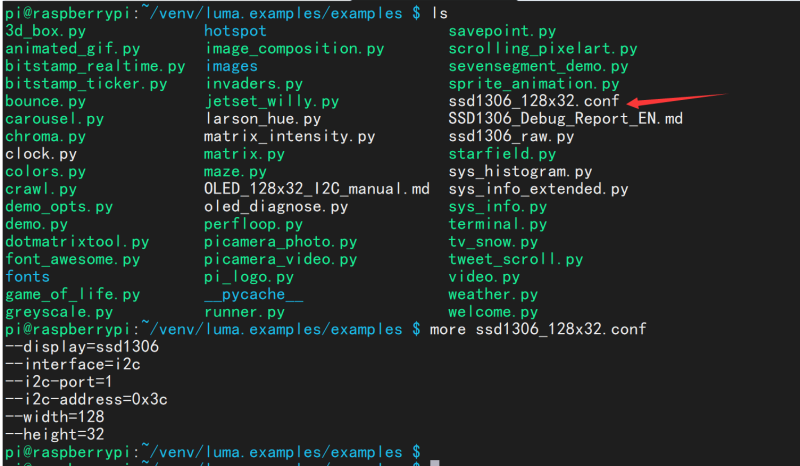Select matrix.py file name

(x=244, y=154)
